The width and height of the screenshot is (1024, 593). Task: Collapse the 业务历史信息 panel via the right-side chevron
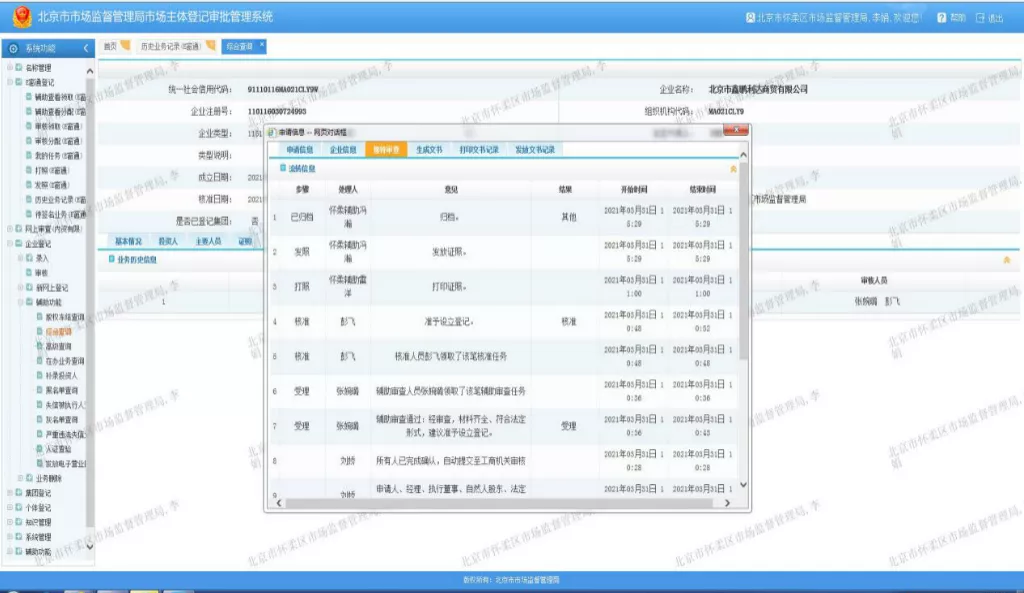pos(1006,260)
